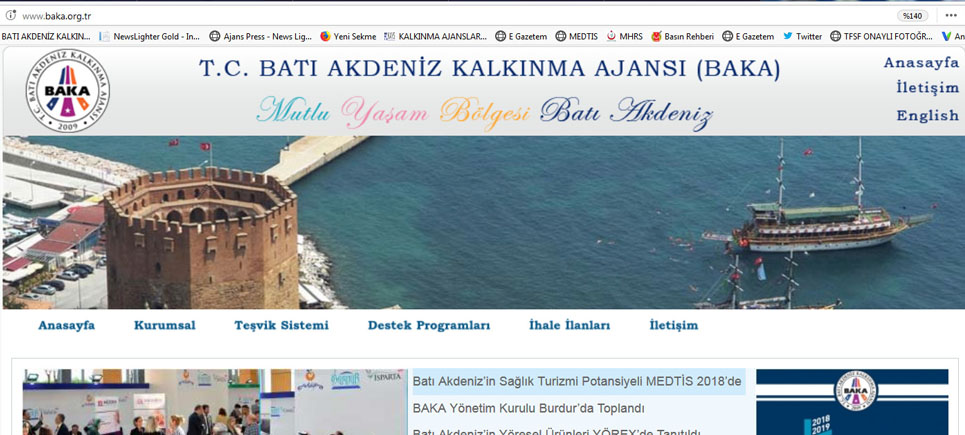Click the %140 zoom level indicator
The width and height of the screenshot is (965, 435).
[x=913, y=15]
